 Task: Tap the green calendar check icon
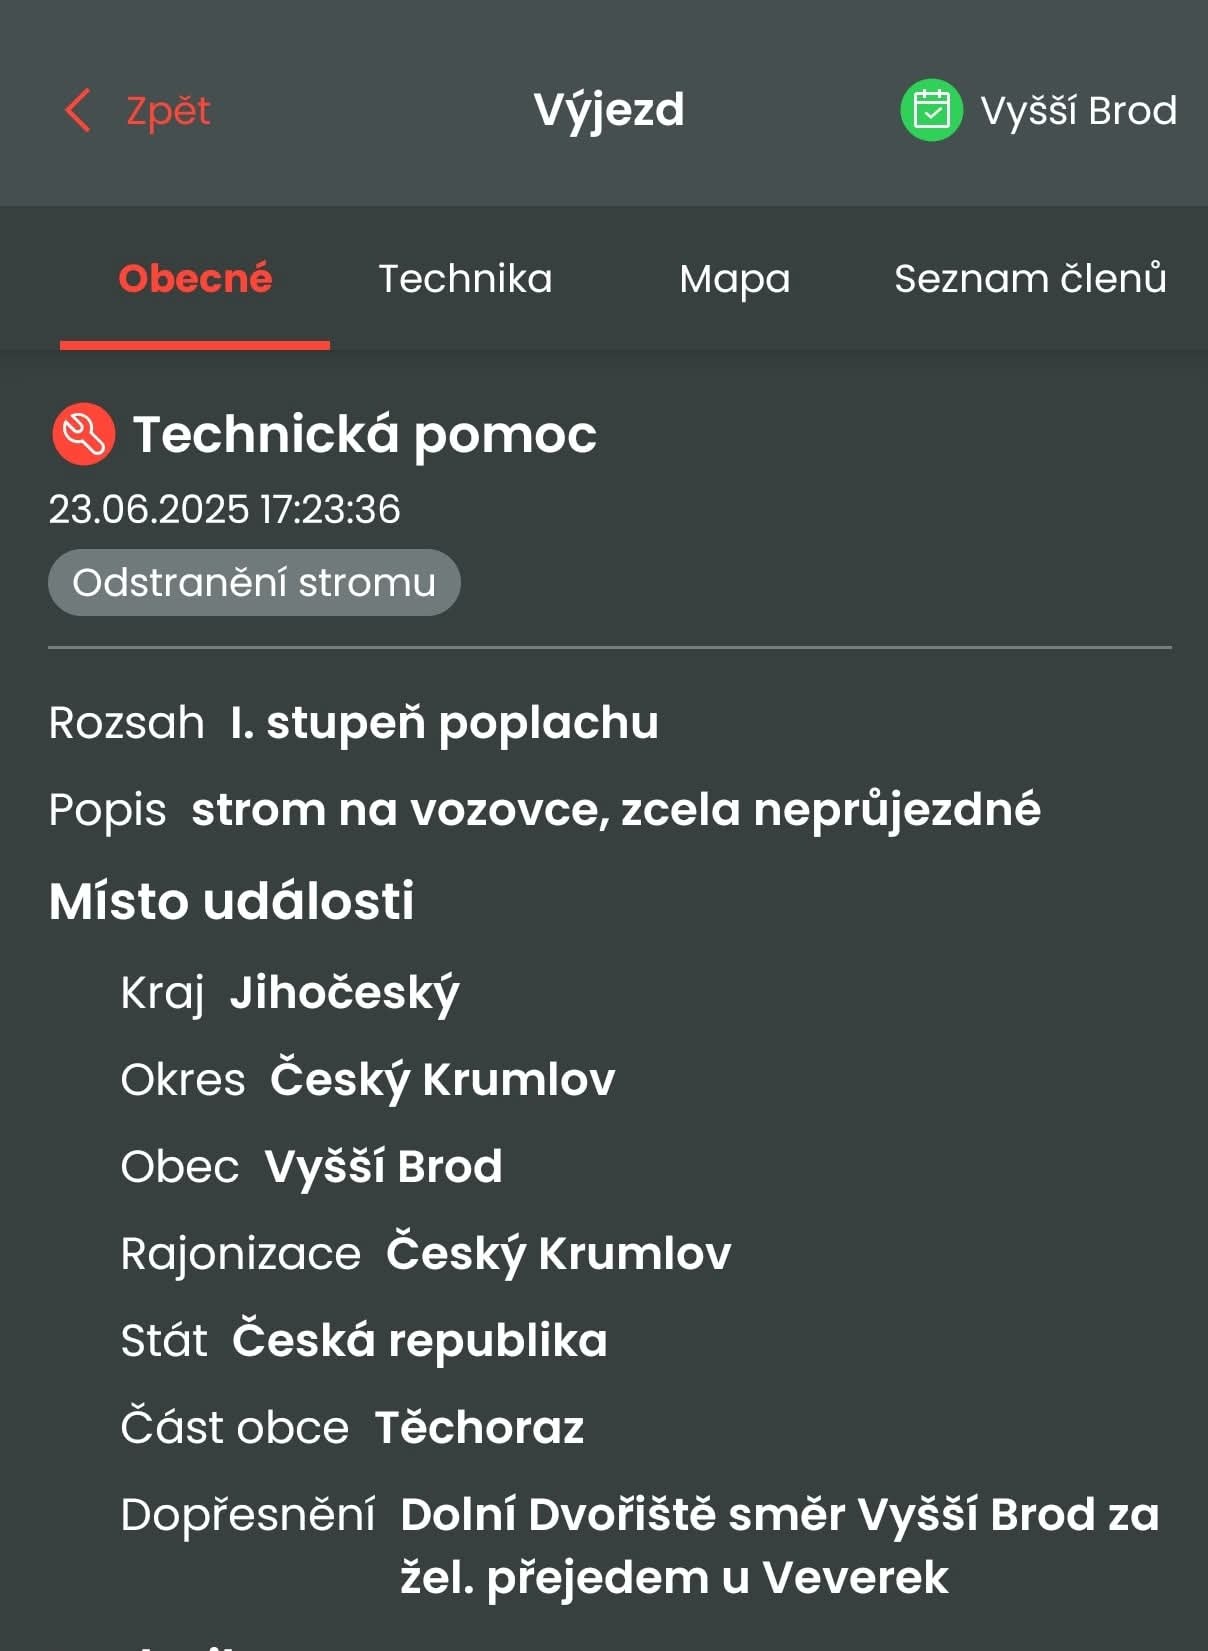coord(931,110)
